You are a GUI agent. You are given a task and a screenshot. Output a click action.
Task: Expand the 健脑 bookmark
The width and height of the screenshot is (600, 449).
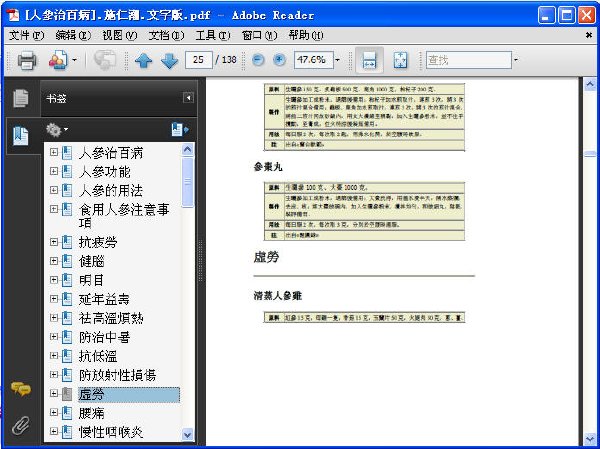[54, 261]
